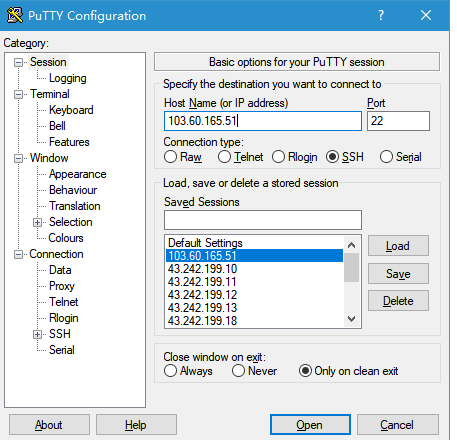The height and width of the screenshot is (441, 457).
Task: Click the Saved Sessions name field
Action: (x=263, y=220)
